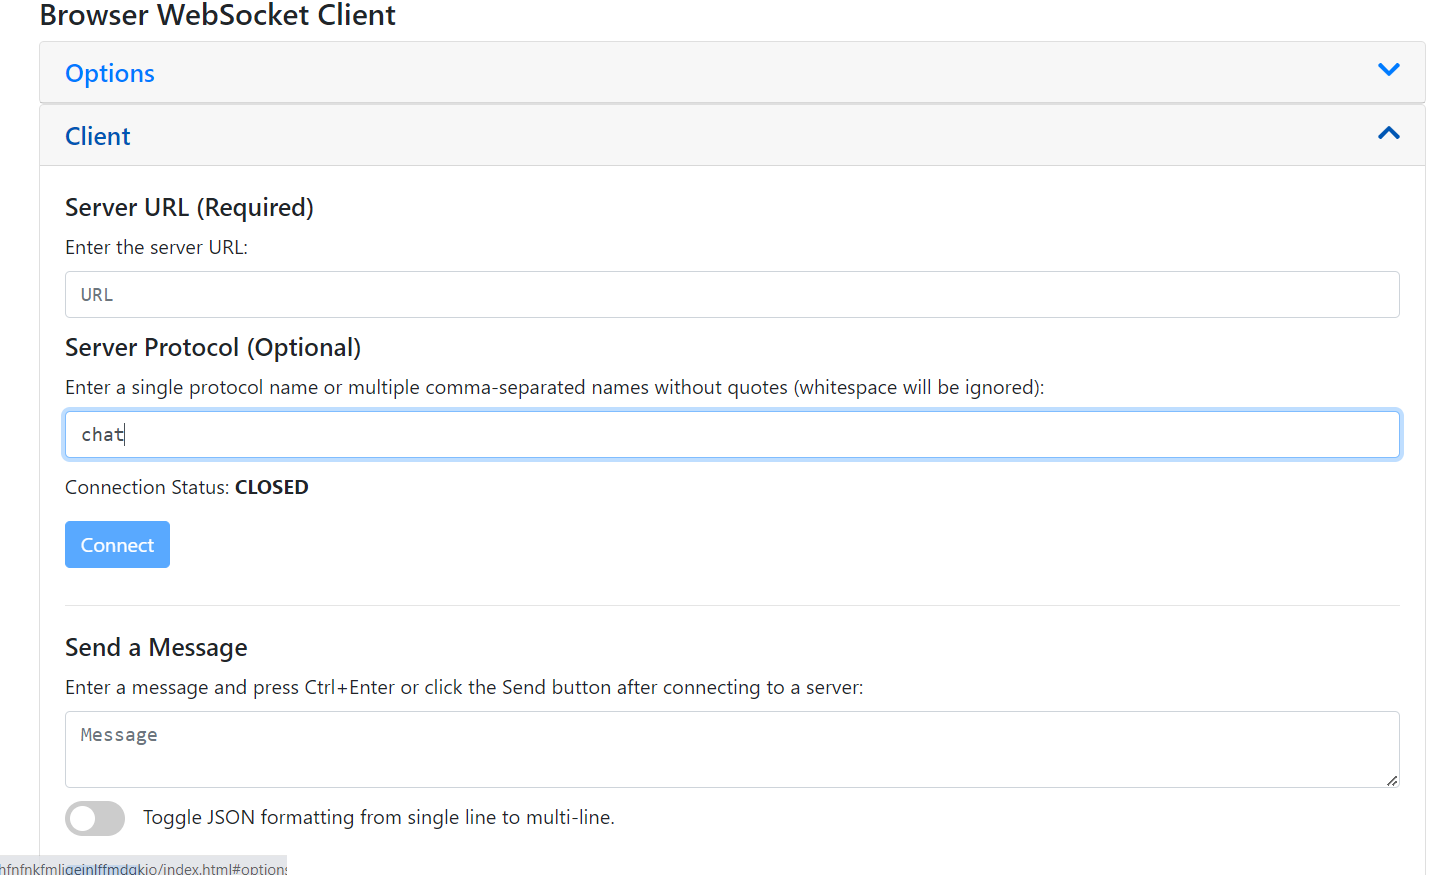
Task: Click the Message text area
Action: (x=731, y=749)
